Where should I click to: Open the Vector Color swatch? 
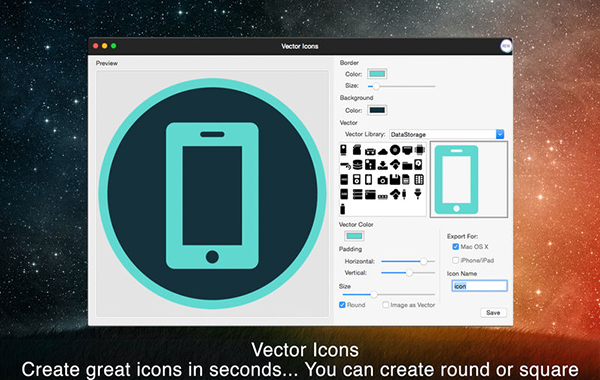(x=354, y=236)
